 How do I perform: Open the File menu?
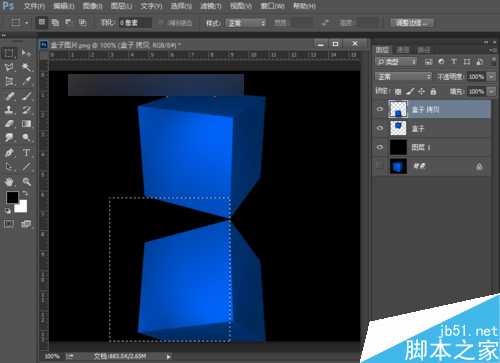click(34, 6)
